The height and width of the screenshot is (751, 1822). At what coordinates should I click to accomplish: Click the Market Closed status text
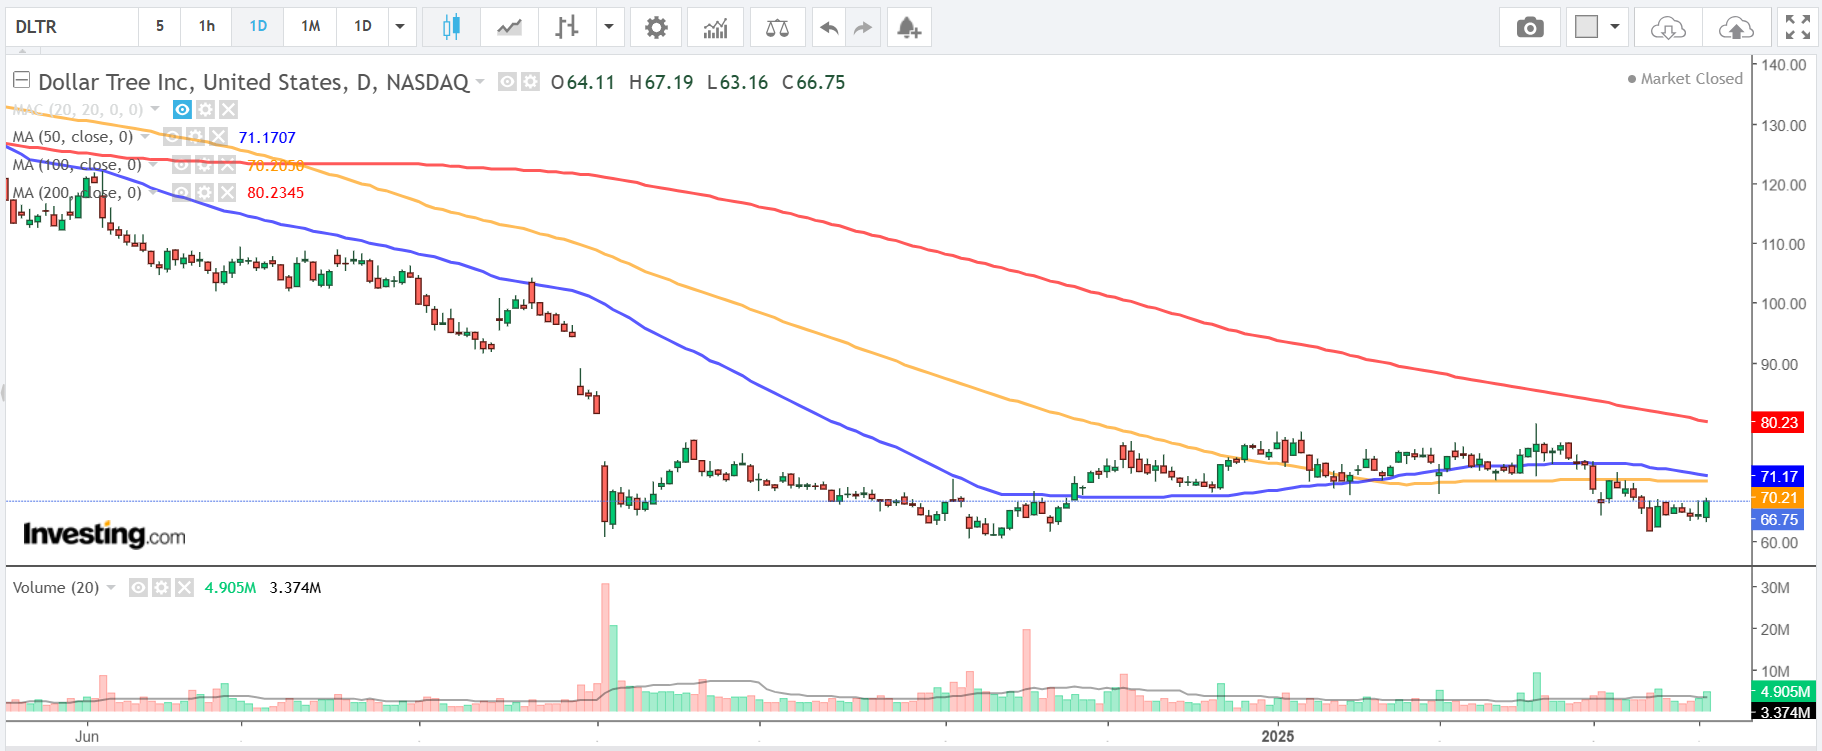[x=1692, y=79]
